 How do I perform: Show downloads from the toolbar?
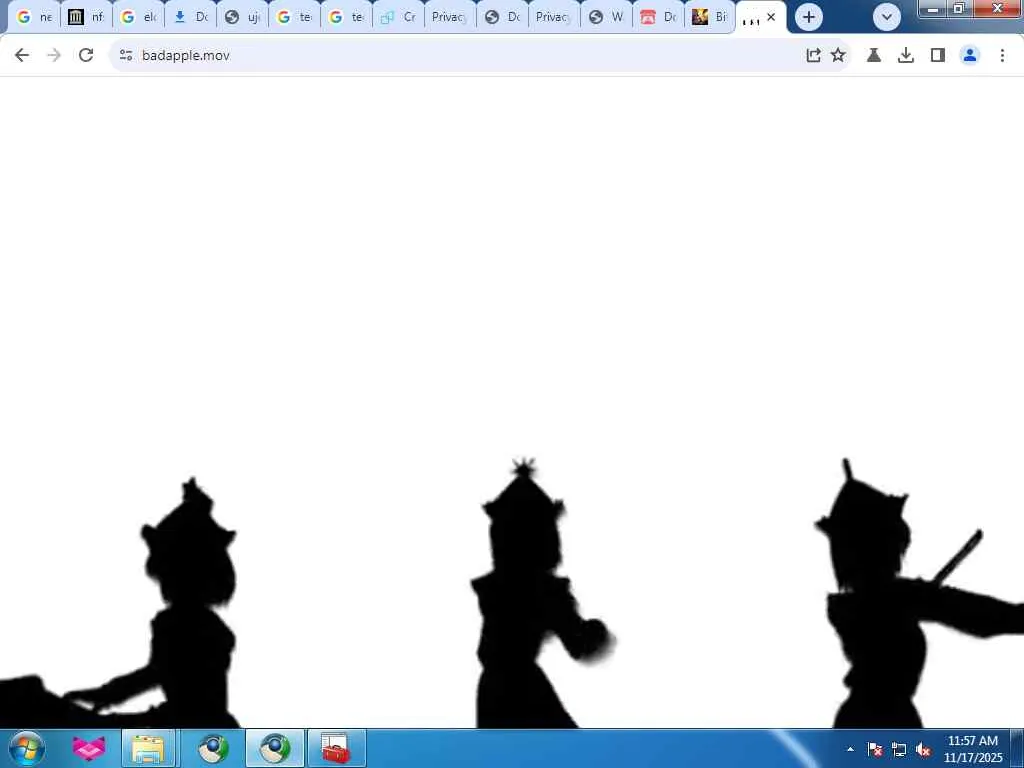tap(906, 56)
